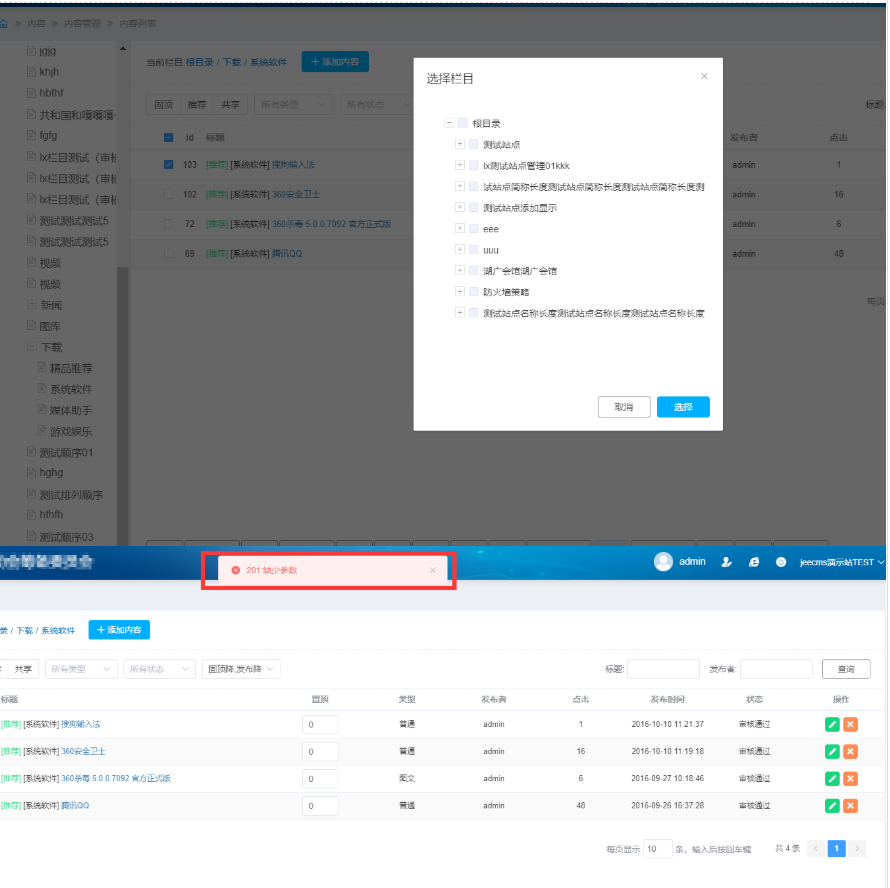Viewport: 890px width, 888px height.
Task: Check the 测试站点 checkbox in the dialog
Action: (x=473, y=144)
